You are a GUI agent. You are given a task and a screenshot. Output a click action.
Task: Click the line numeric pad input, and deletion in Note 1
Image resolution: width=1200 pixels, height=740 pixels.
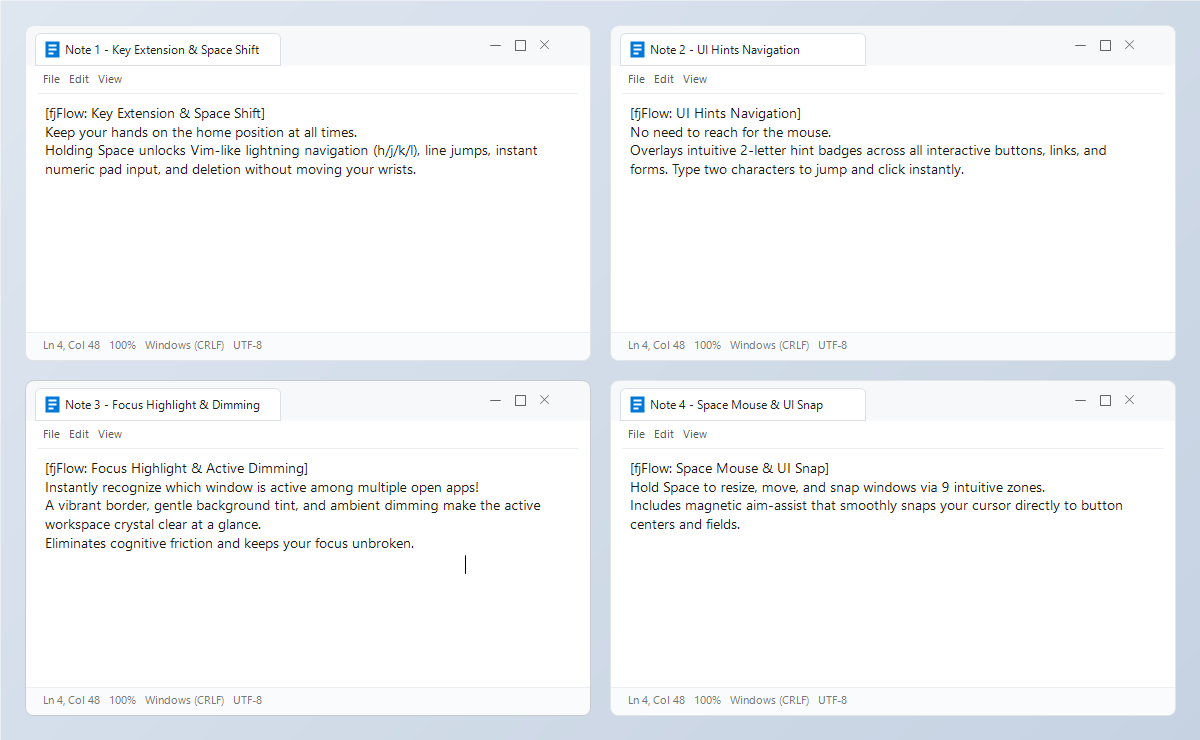tap(230, 170)
